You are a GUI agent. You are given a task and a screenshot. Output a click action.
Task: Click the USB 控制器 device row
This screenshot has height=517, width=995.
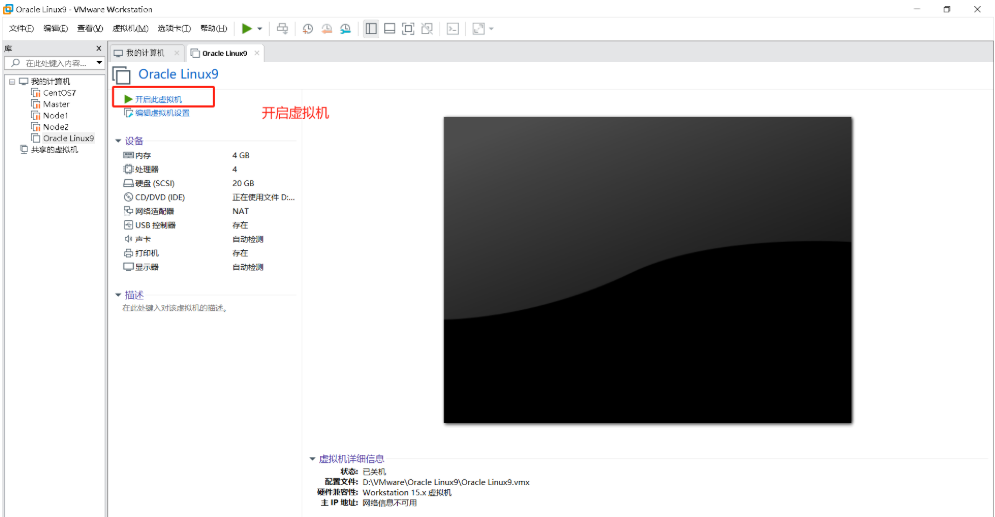point(209,225)
